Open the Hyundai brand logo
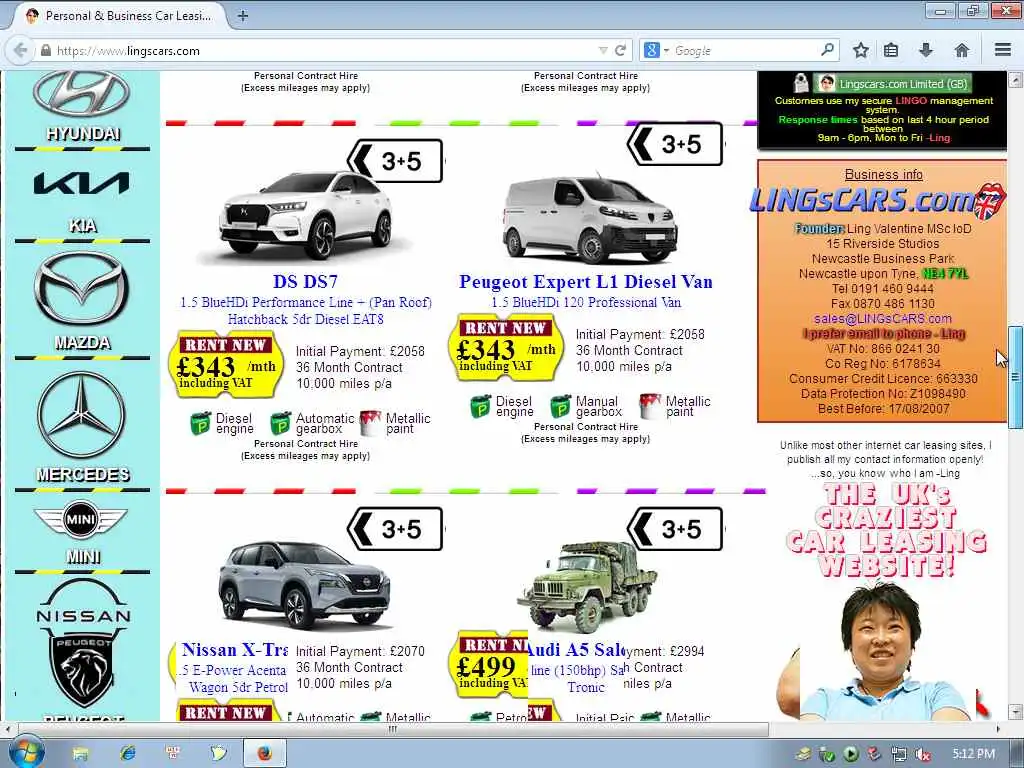Viewport: 1024px width, 768px height. point(82,95)
